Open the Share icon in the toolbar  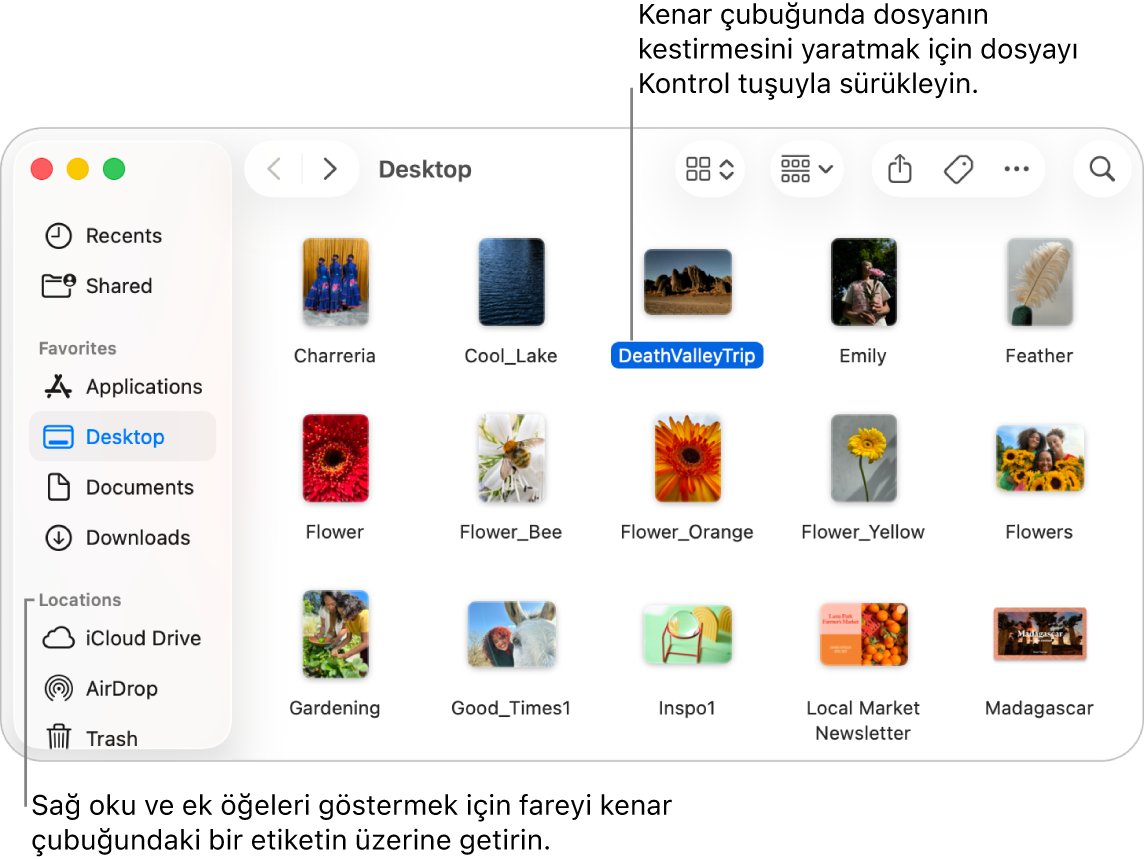898,169
